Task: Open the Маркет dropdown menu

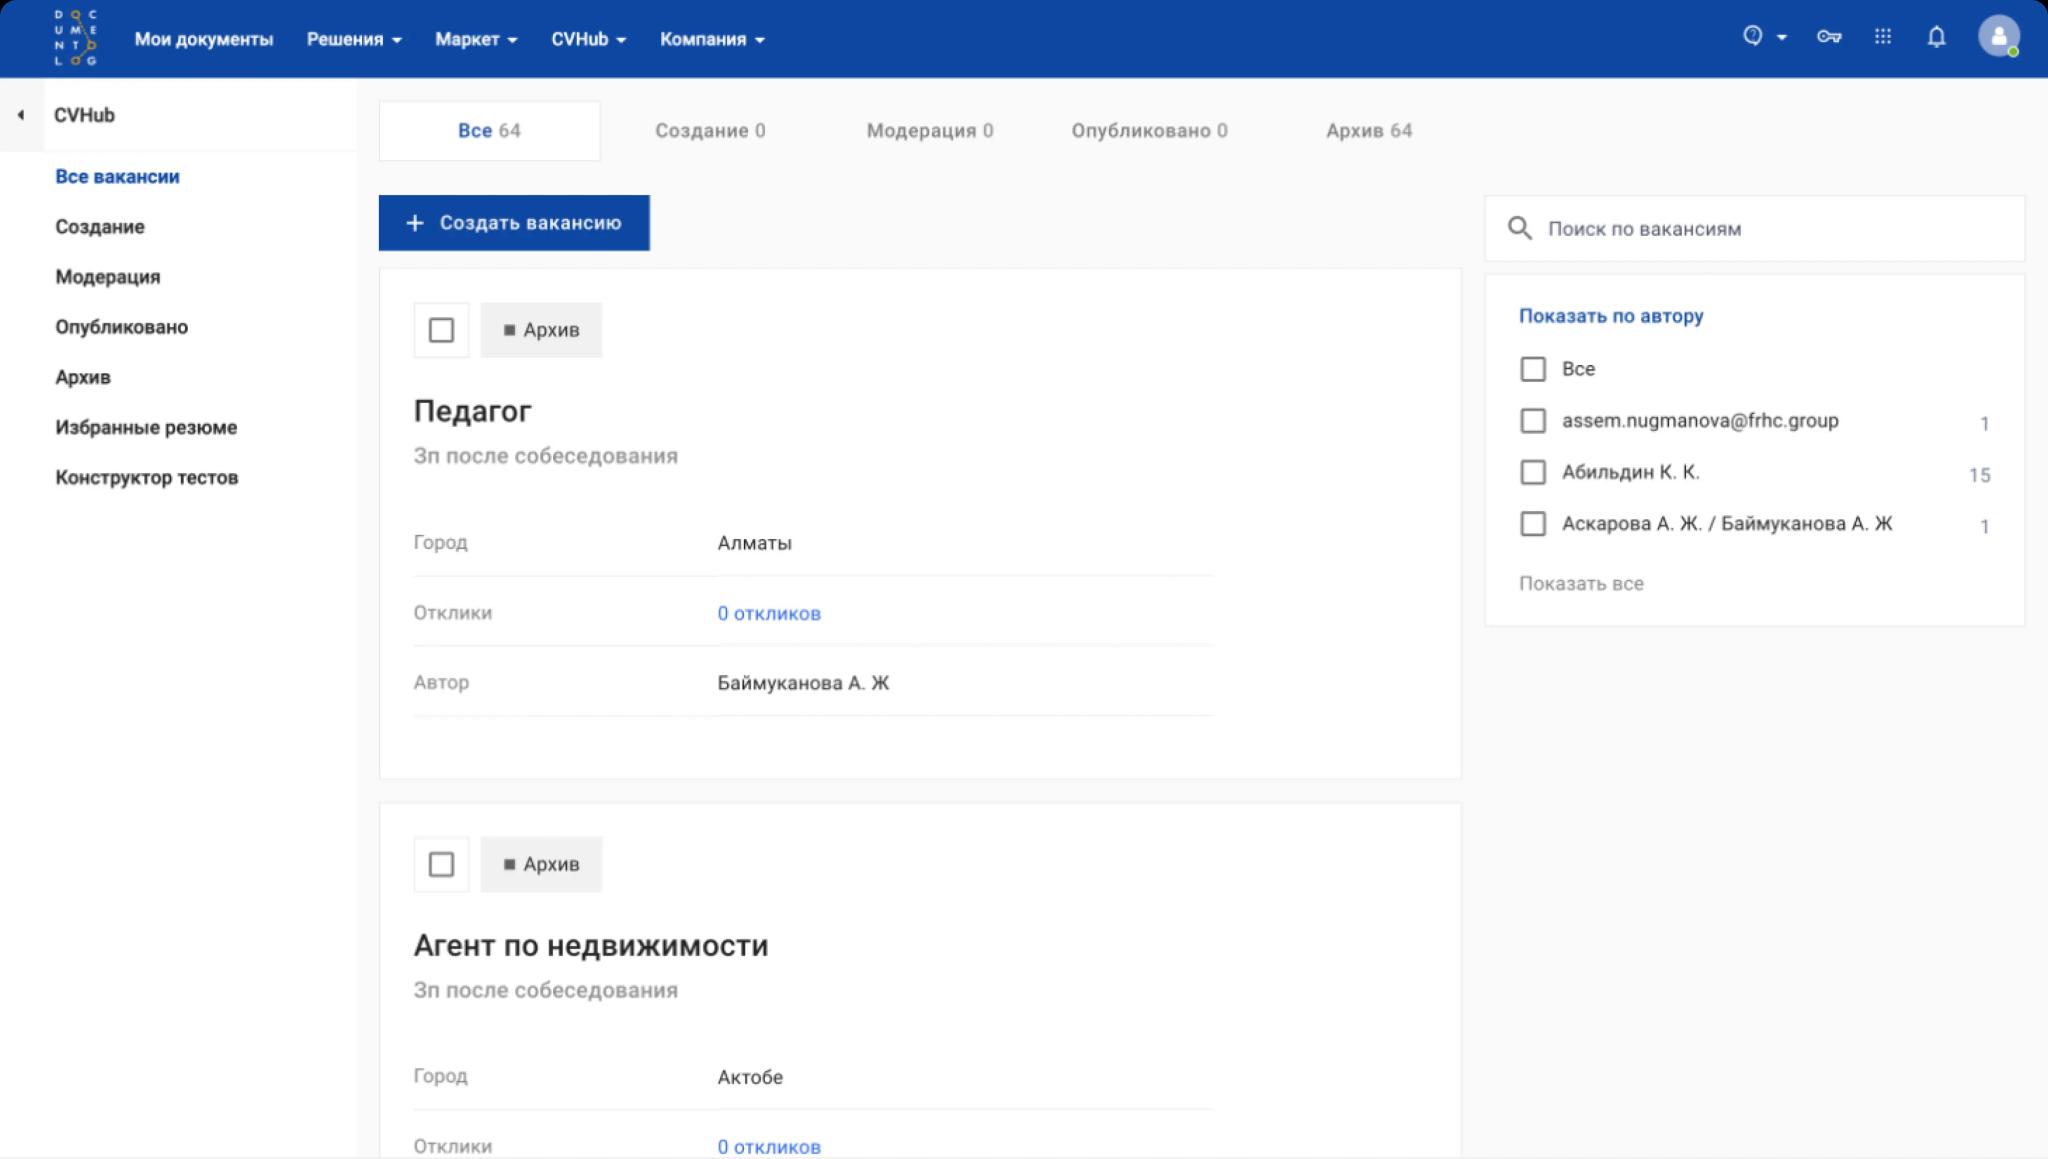Action: click(x=476, y=39)
